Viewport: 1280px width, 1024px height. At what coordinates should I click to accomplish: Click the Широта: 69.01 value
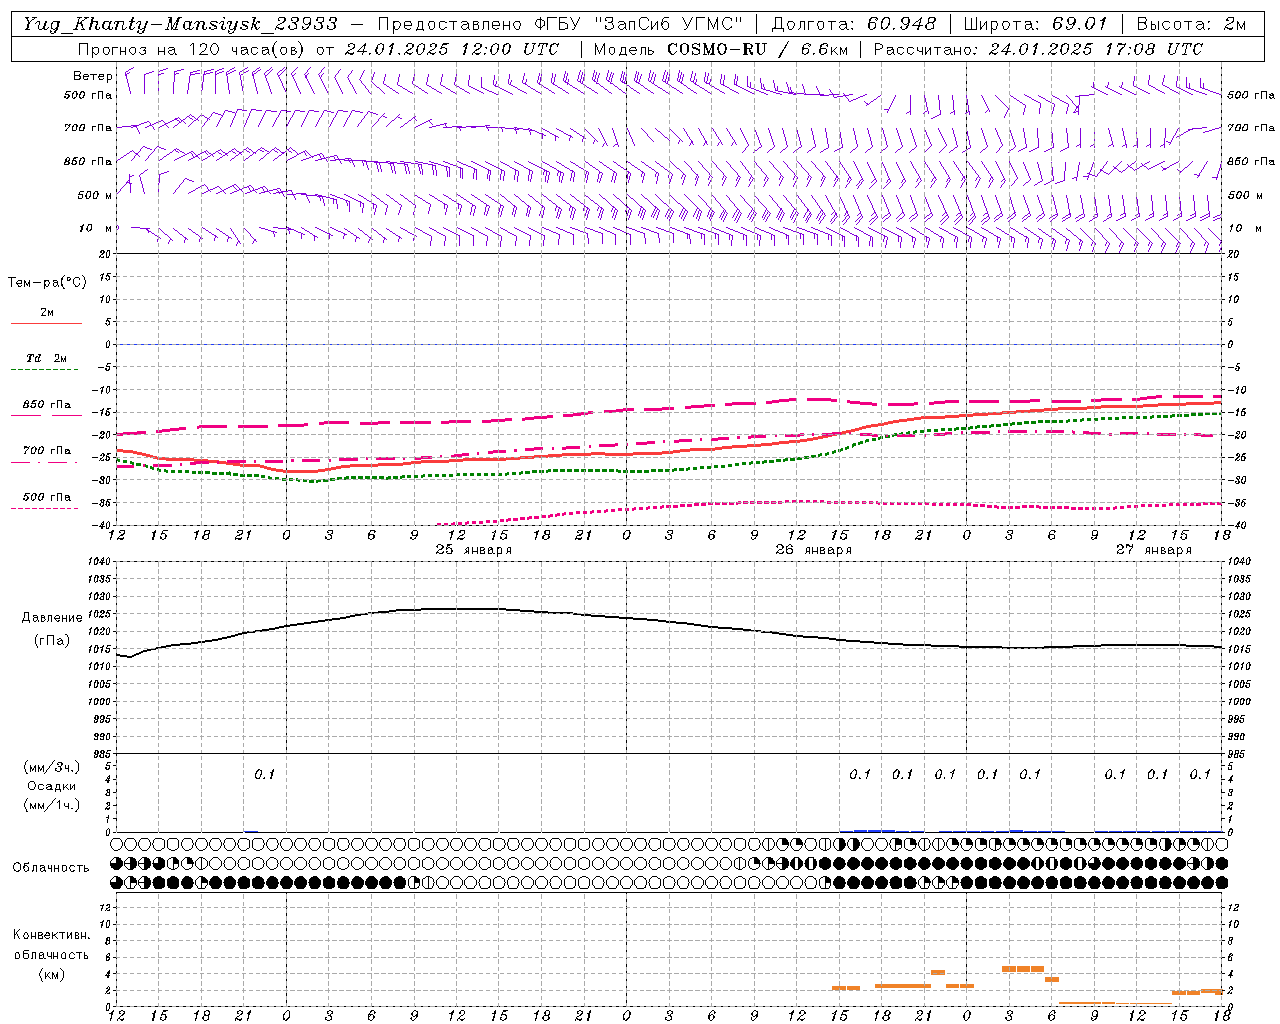[x=1035, y=24]
